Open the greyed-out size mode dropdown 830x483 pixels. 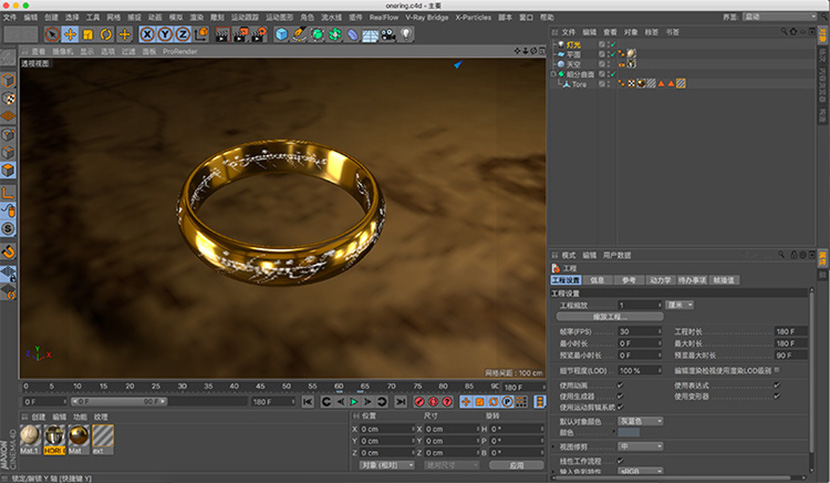pyautogui.click(x=452, y=465)
